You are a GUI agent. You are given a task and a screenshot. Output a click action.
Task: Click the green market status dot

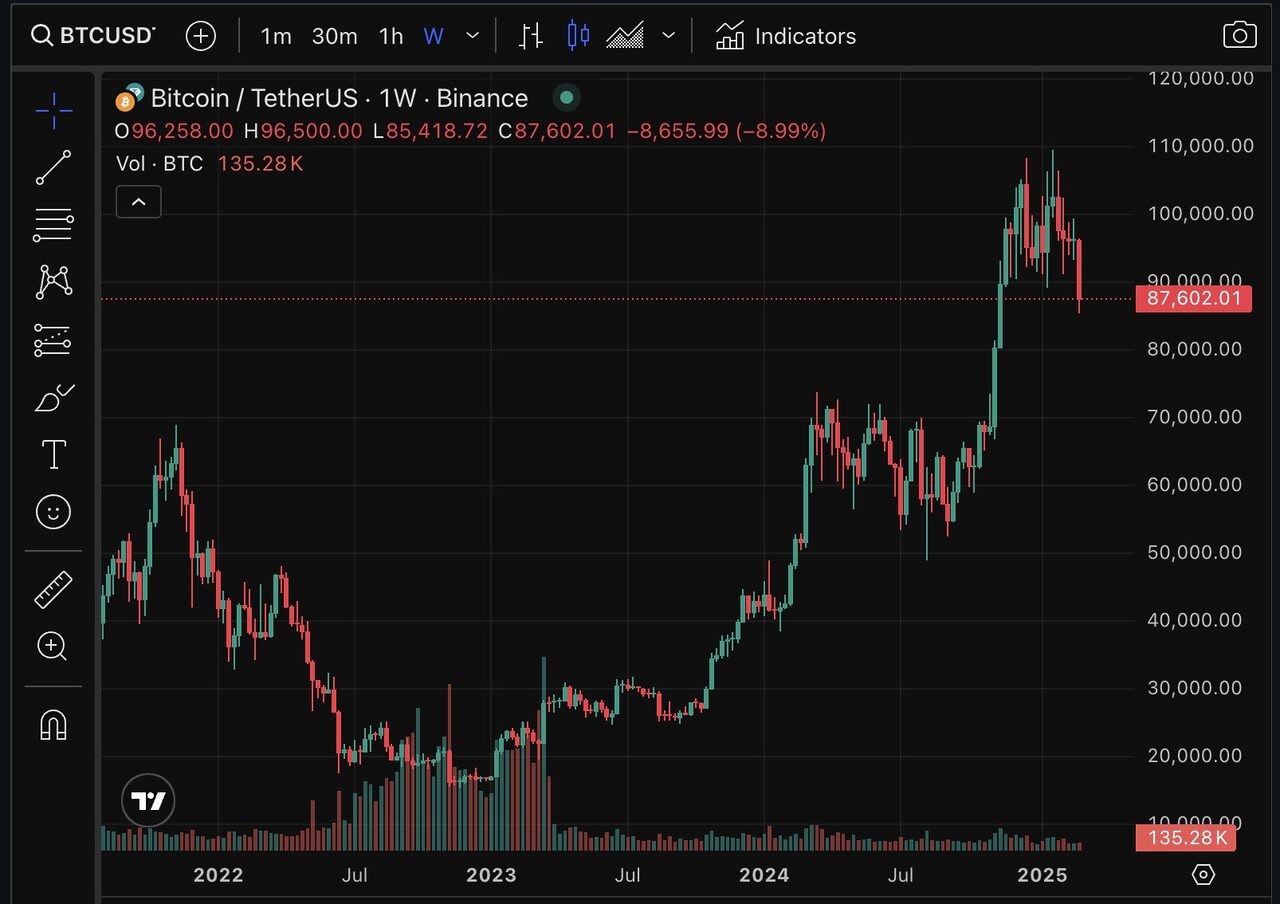(x=567, y=97)
